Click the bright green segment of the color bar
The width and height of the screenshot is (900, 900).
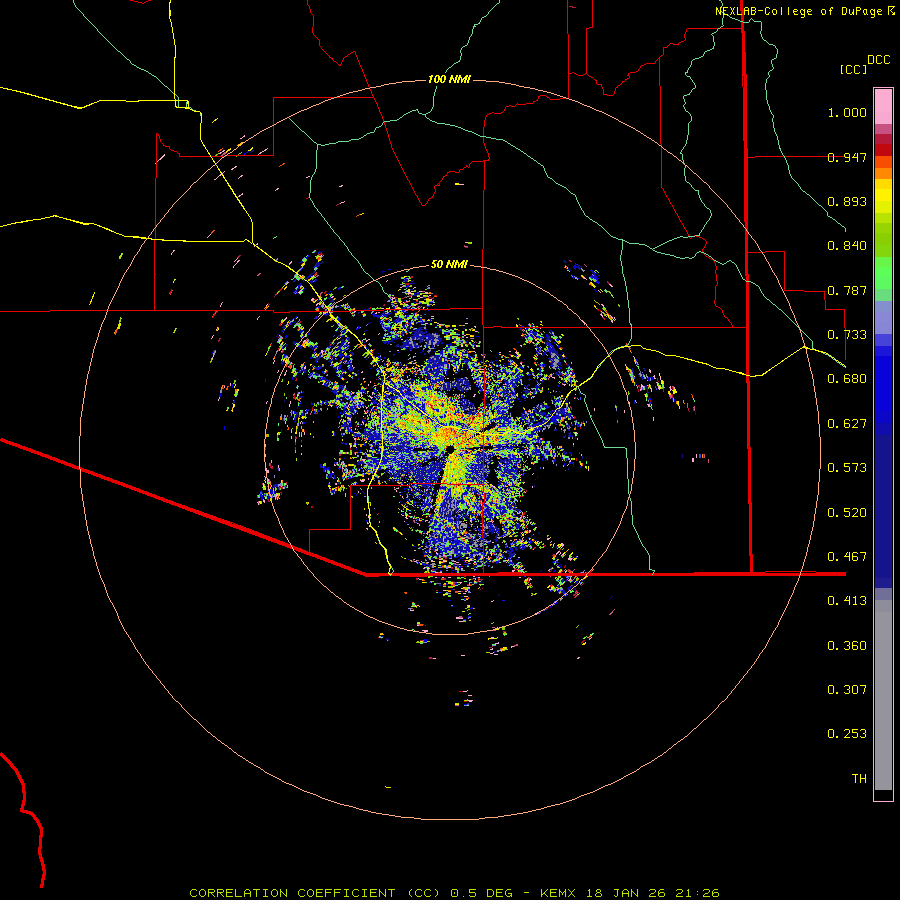click(883, 272)
